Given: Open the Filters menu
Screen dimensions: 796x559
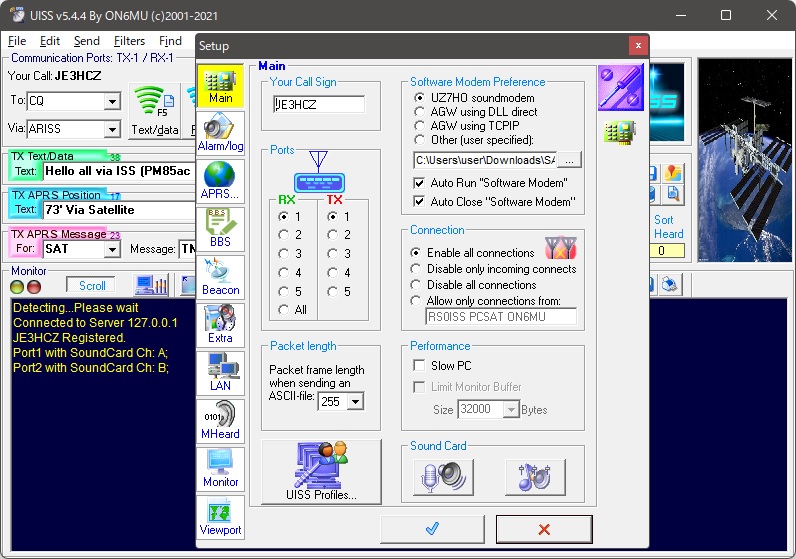Looking at the screenshot, I should pos(129,41).
